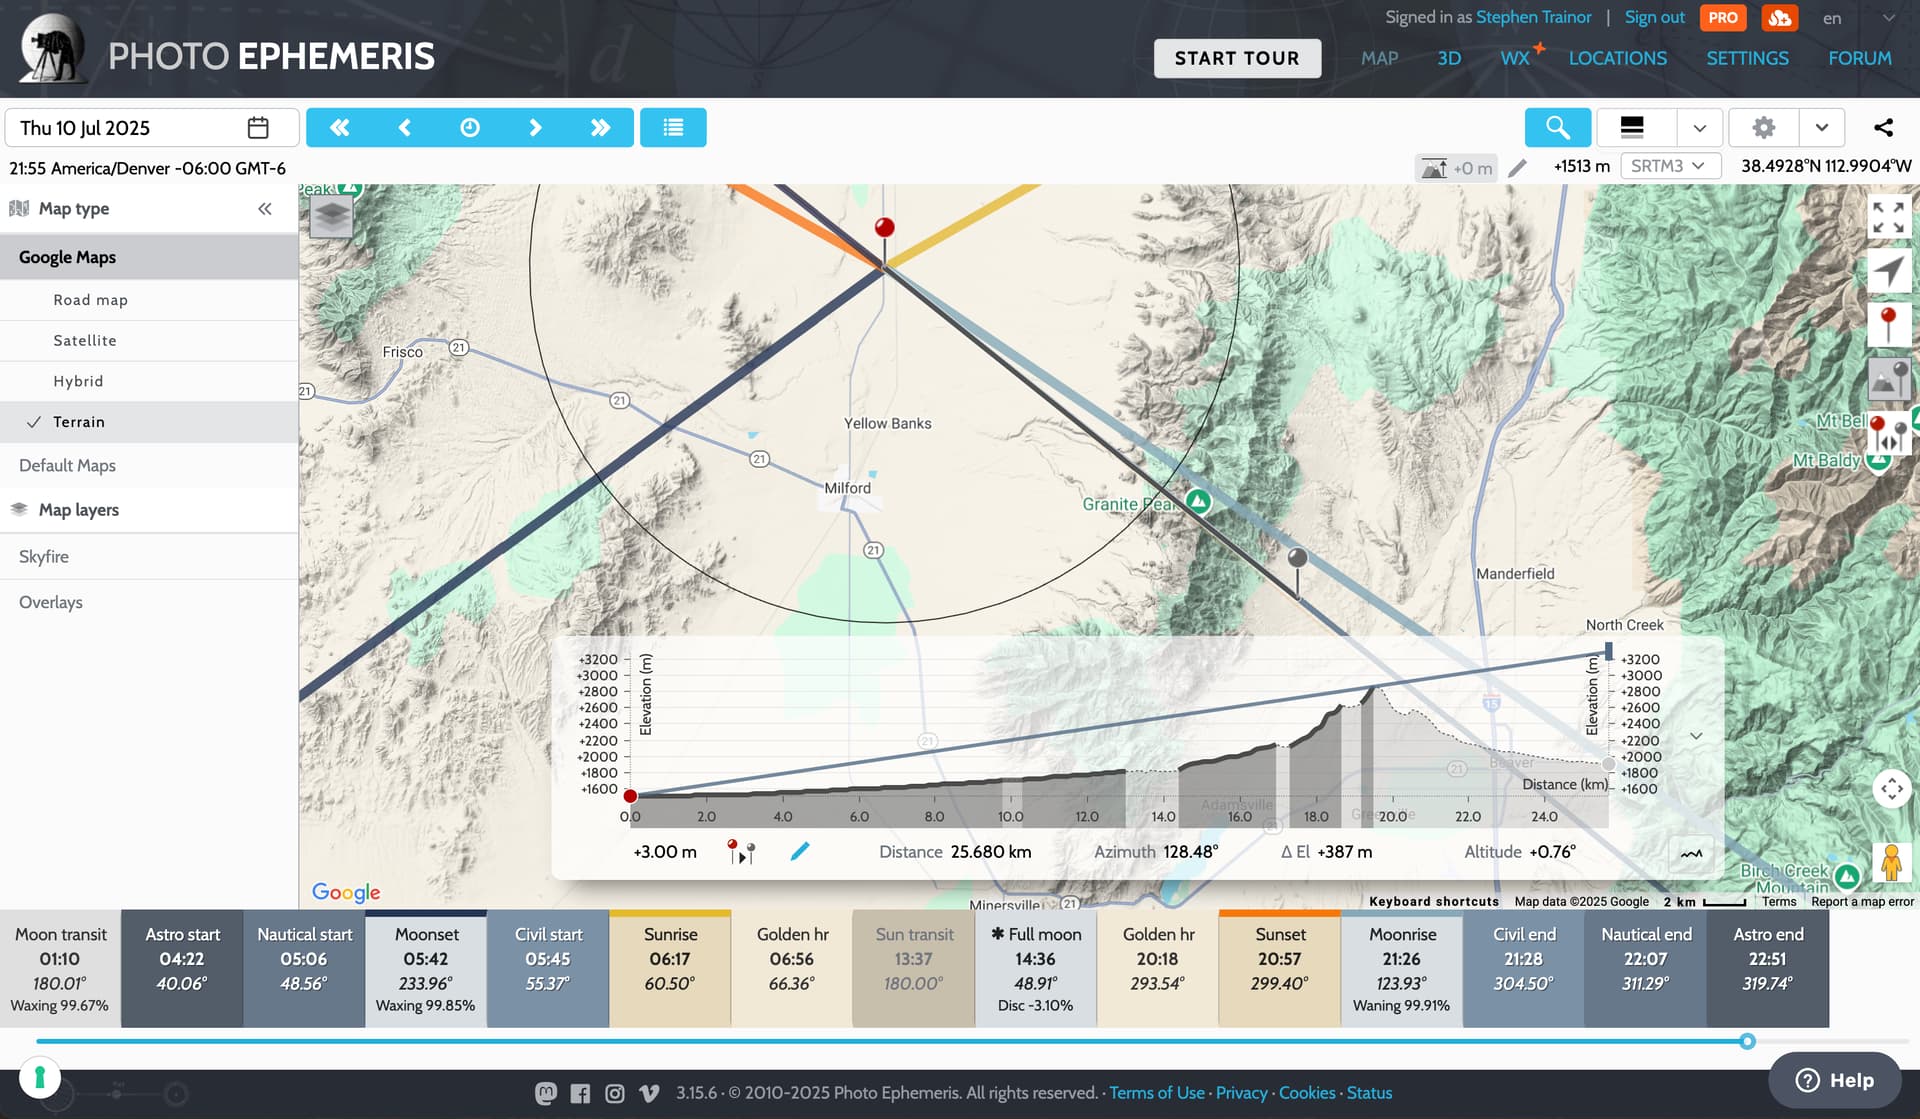Click the START TOUR button
The width and height of the screenshot is (1920, 1119).
[1237, 58]
